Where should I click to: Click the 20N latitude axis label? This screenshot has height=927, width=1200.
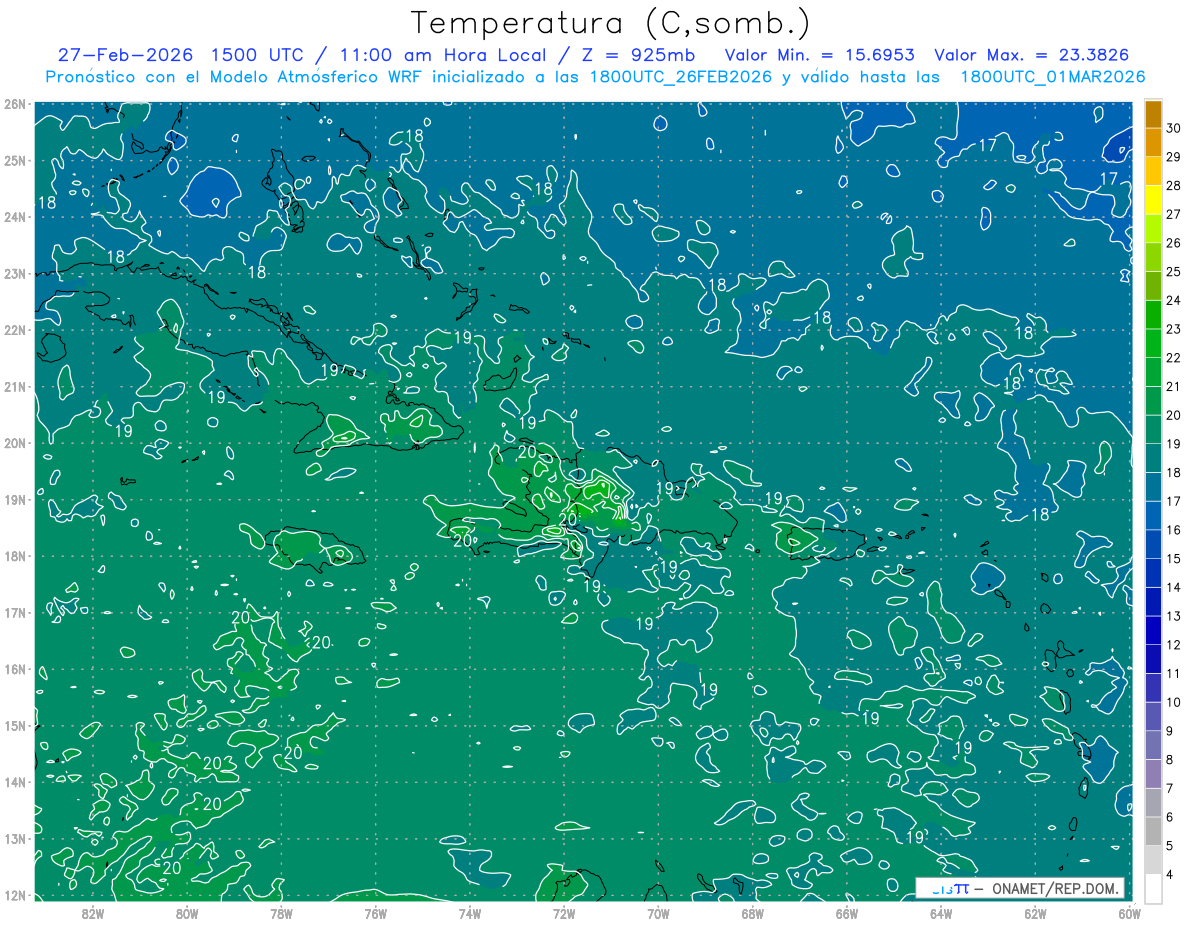coord(15,443)
